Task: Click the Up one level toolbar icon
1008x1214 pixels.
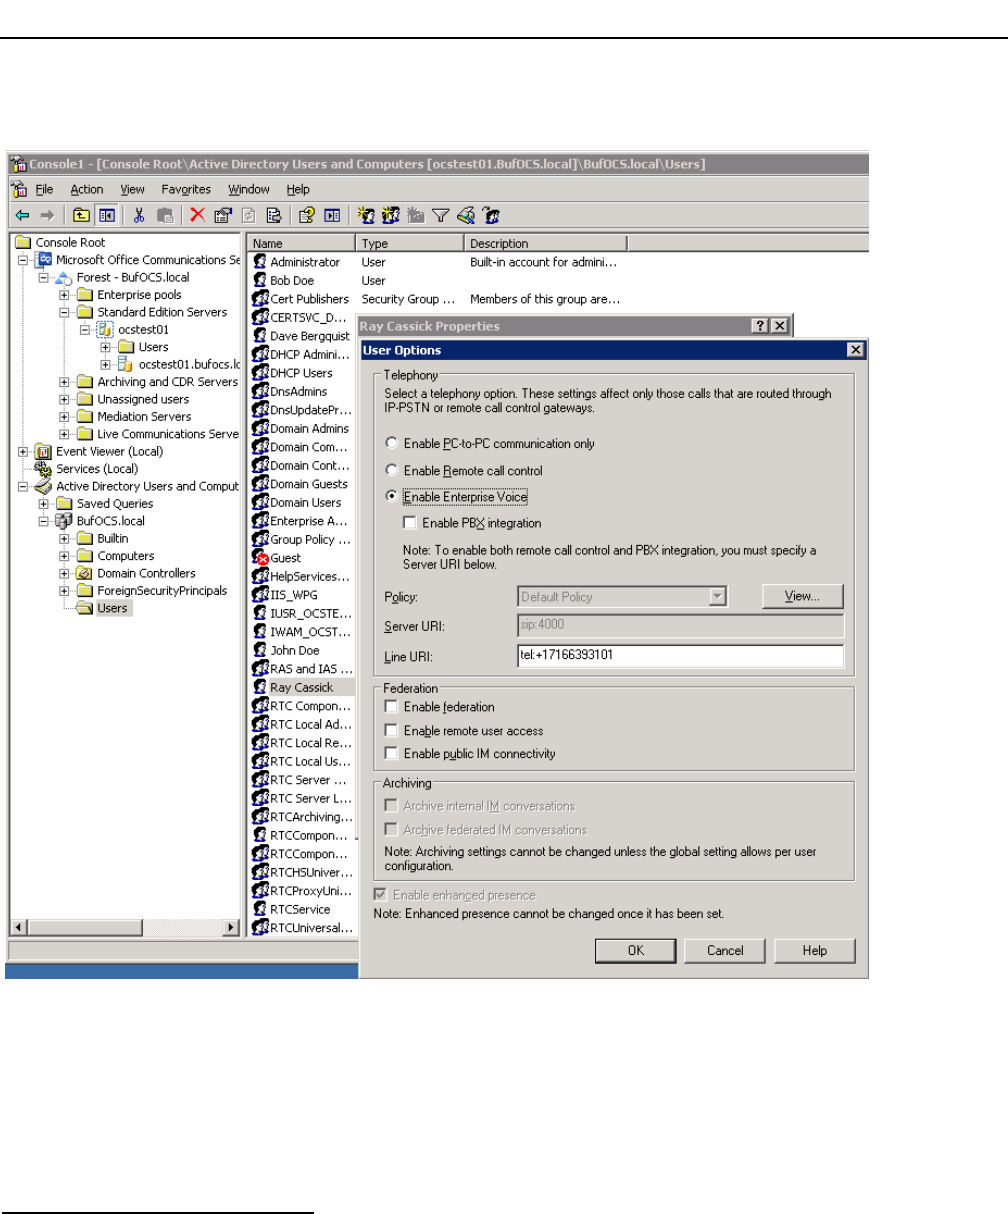Action: coord(81,215)
